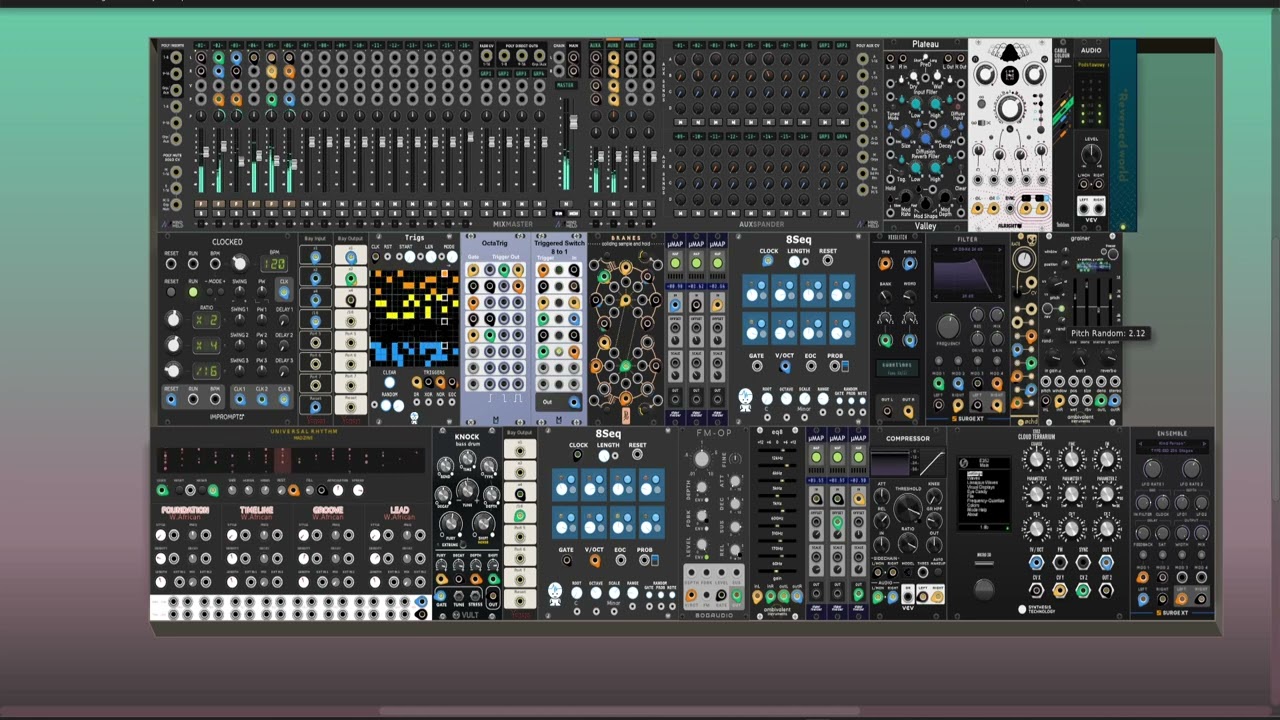Screen dimensions: 1280x720
Task: Click the START knob on Trigs
Action: coord(410,257)
